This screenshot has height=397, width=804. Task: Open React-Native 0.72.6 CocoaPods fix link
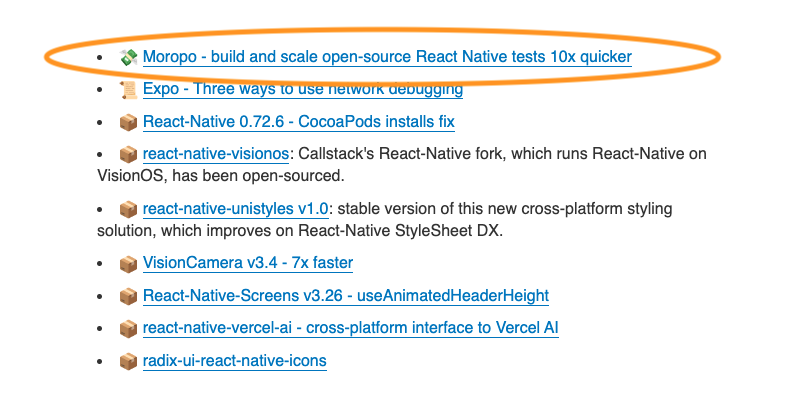coord(298,122)
